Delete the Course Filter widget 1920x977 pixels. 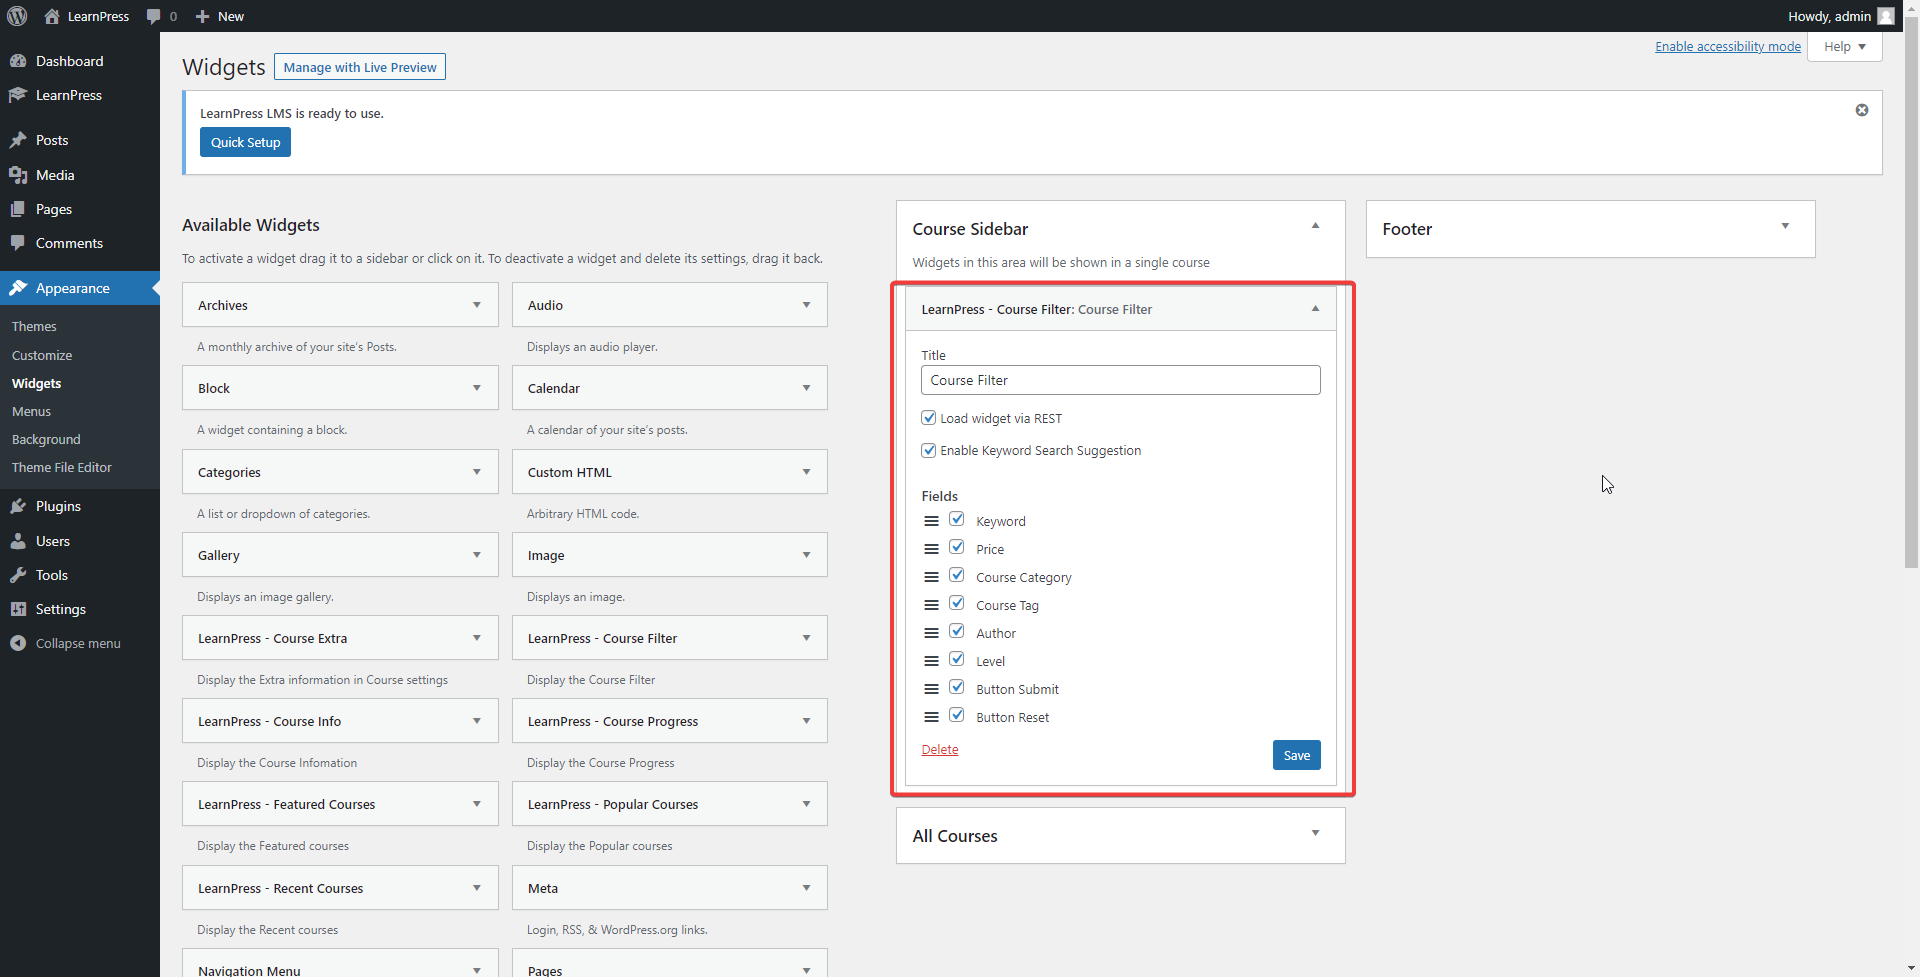[940, 750]
